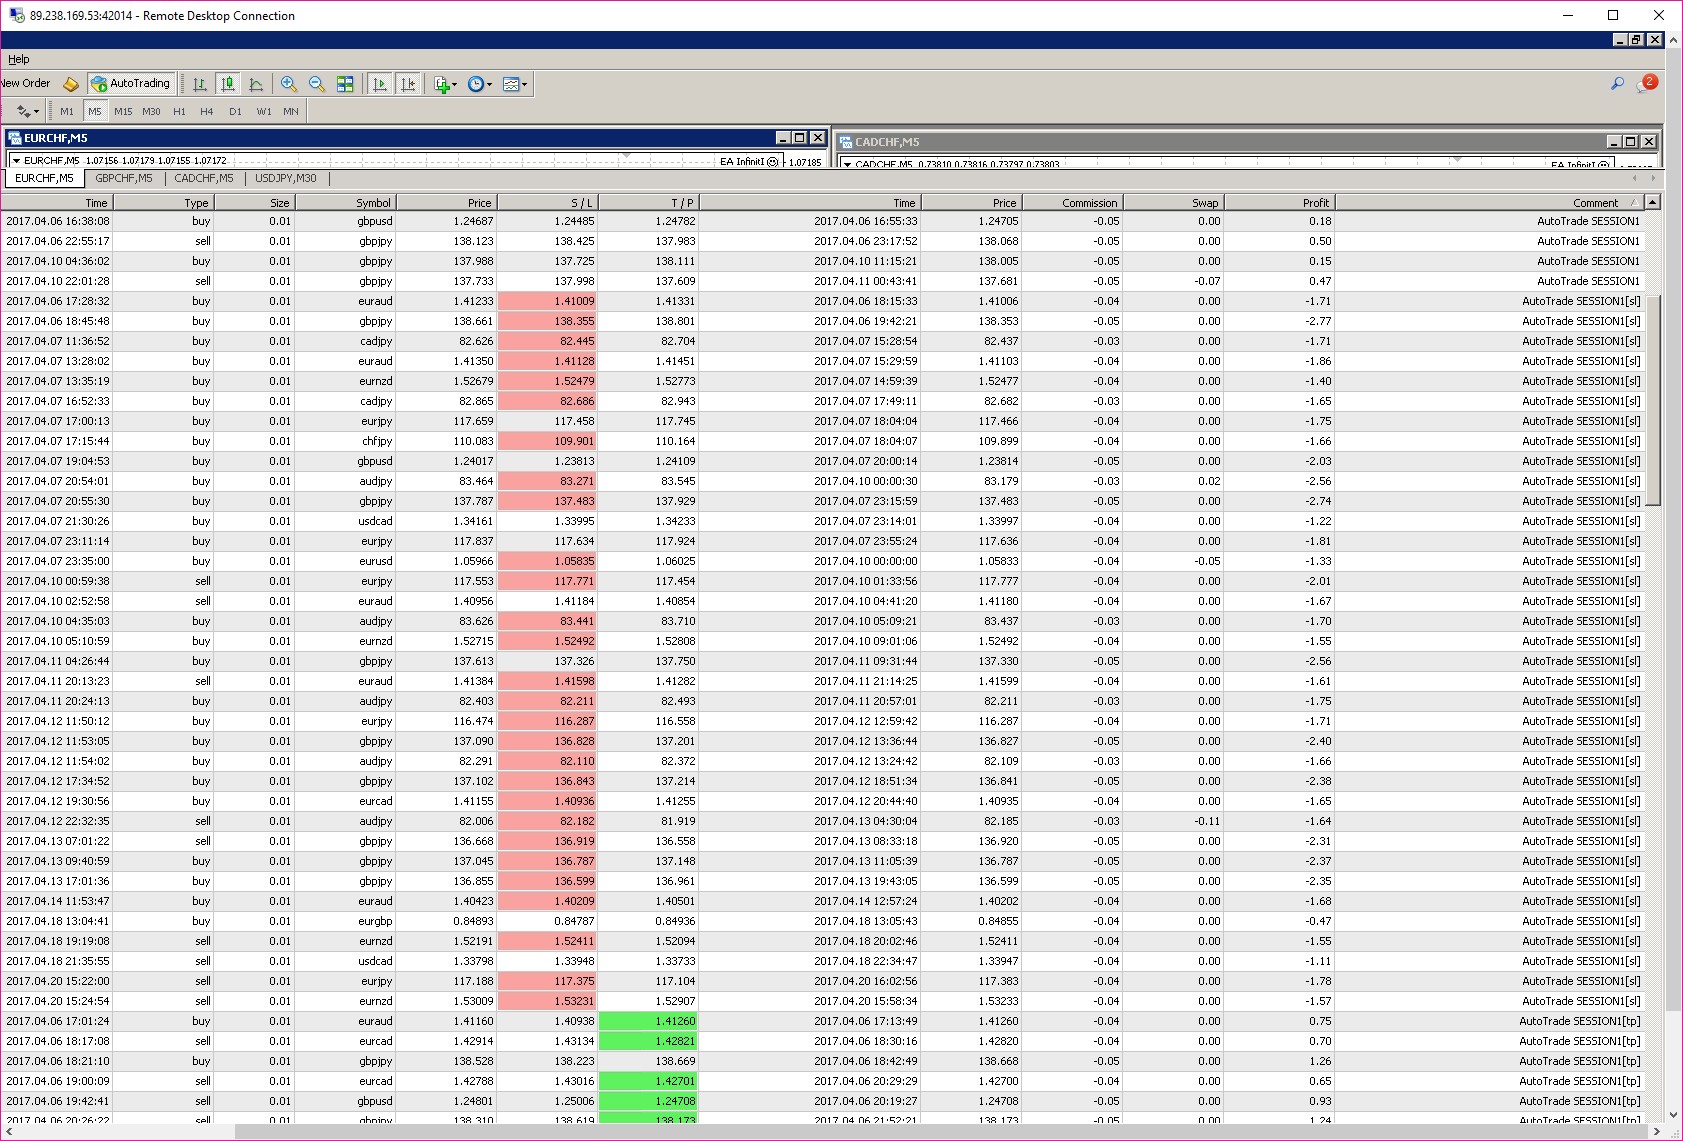Sort trades by the Symbol column
The height and width of the screenshot is (1141, 1683).
click(x=345, y=203)
